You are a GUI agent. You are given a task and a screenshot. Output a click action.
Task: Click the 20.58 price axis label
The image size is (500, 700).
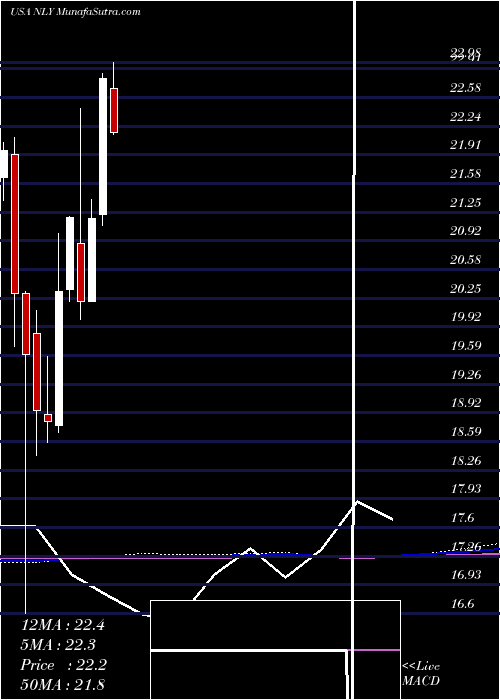click(466, 260)
